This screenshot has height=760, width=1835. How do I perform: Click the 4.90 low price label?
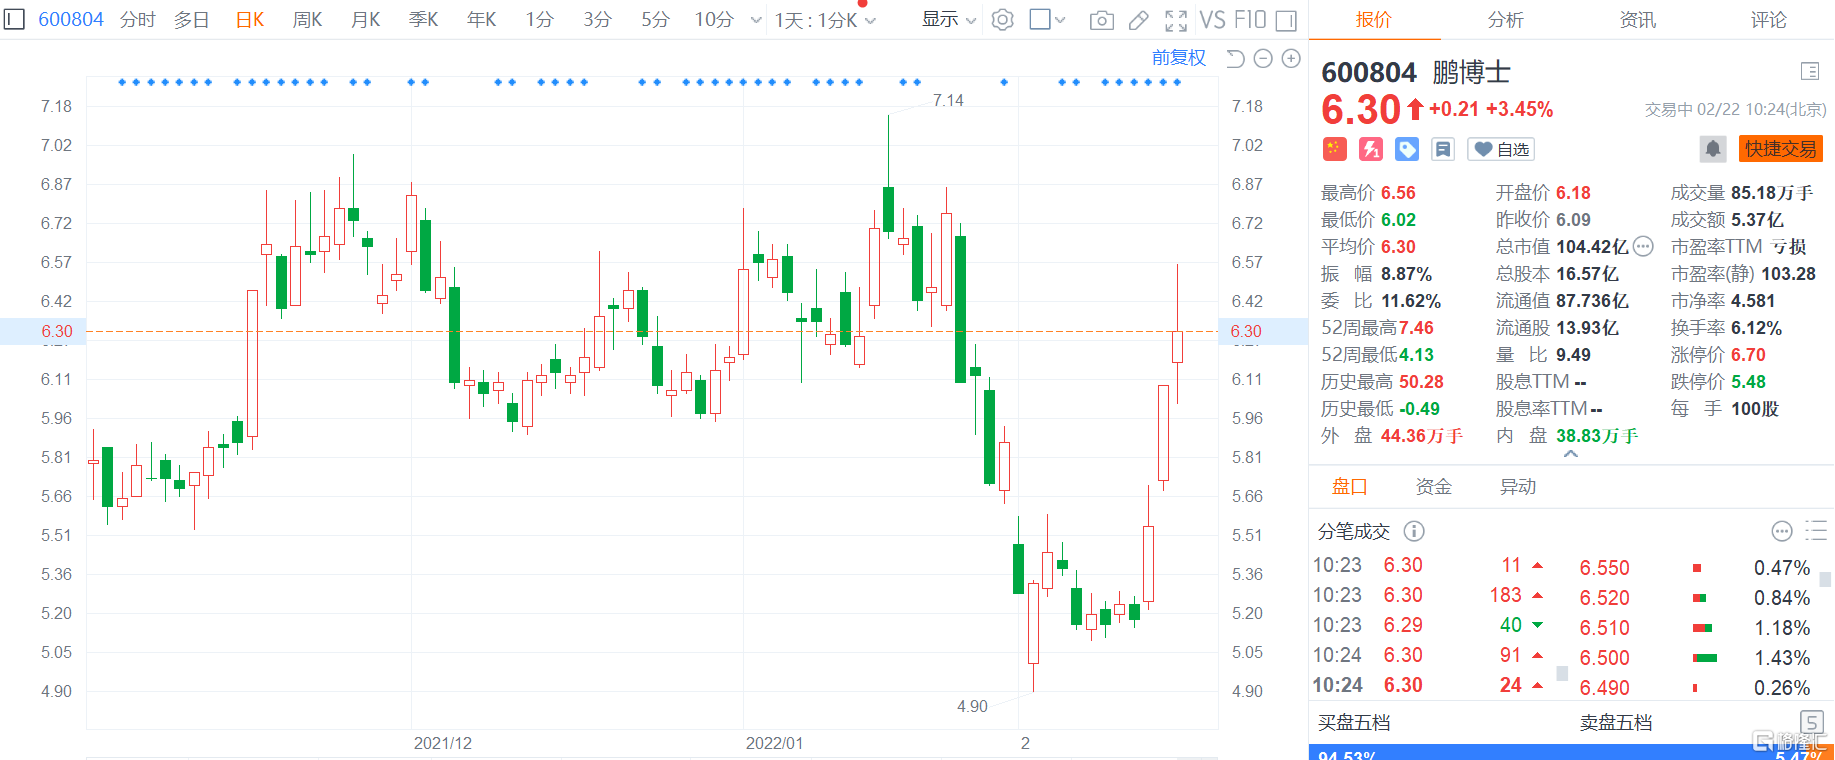tap(972, 706)
